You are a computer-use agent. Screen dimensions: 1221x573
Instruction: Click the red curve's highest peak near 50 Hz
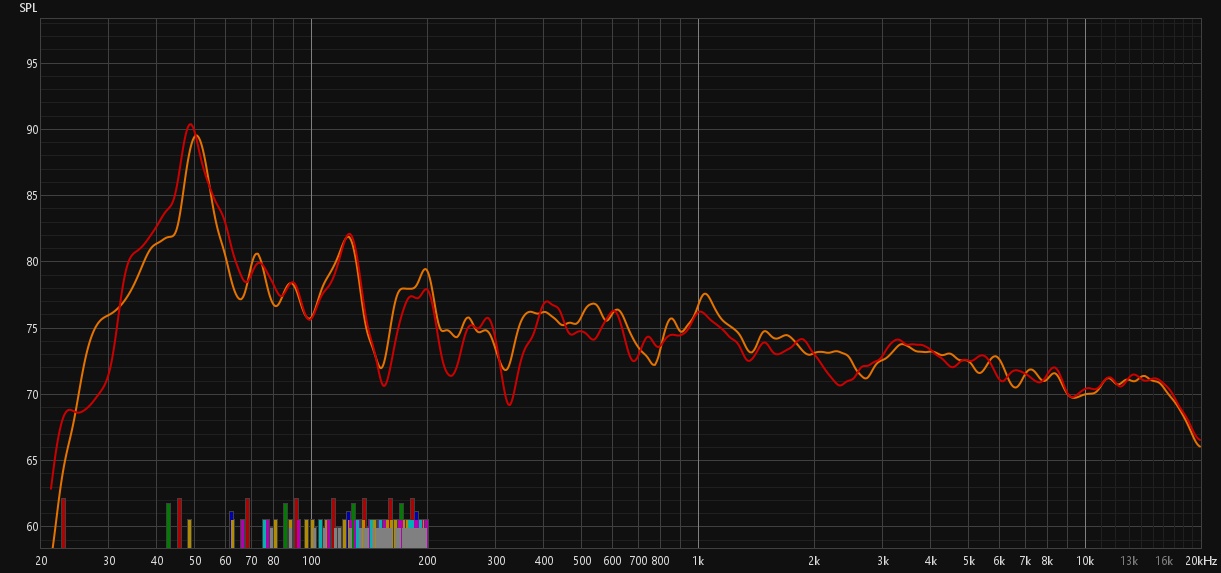190,125
